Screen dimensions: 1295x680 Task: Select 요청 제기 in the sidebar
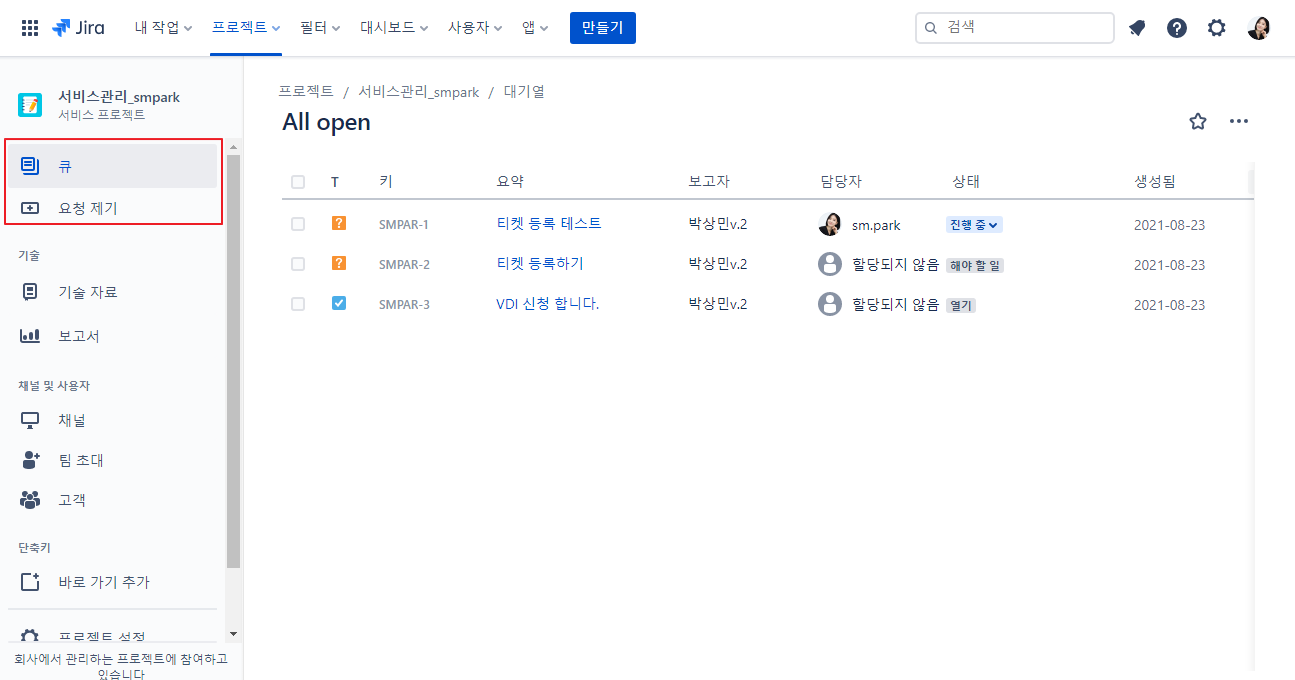tap(113, 208)
